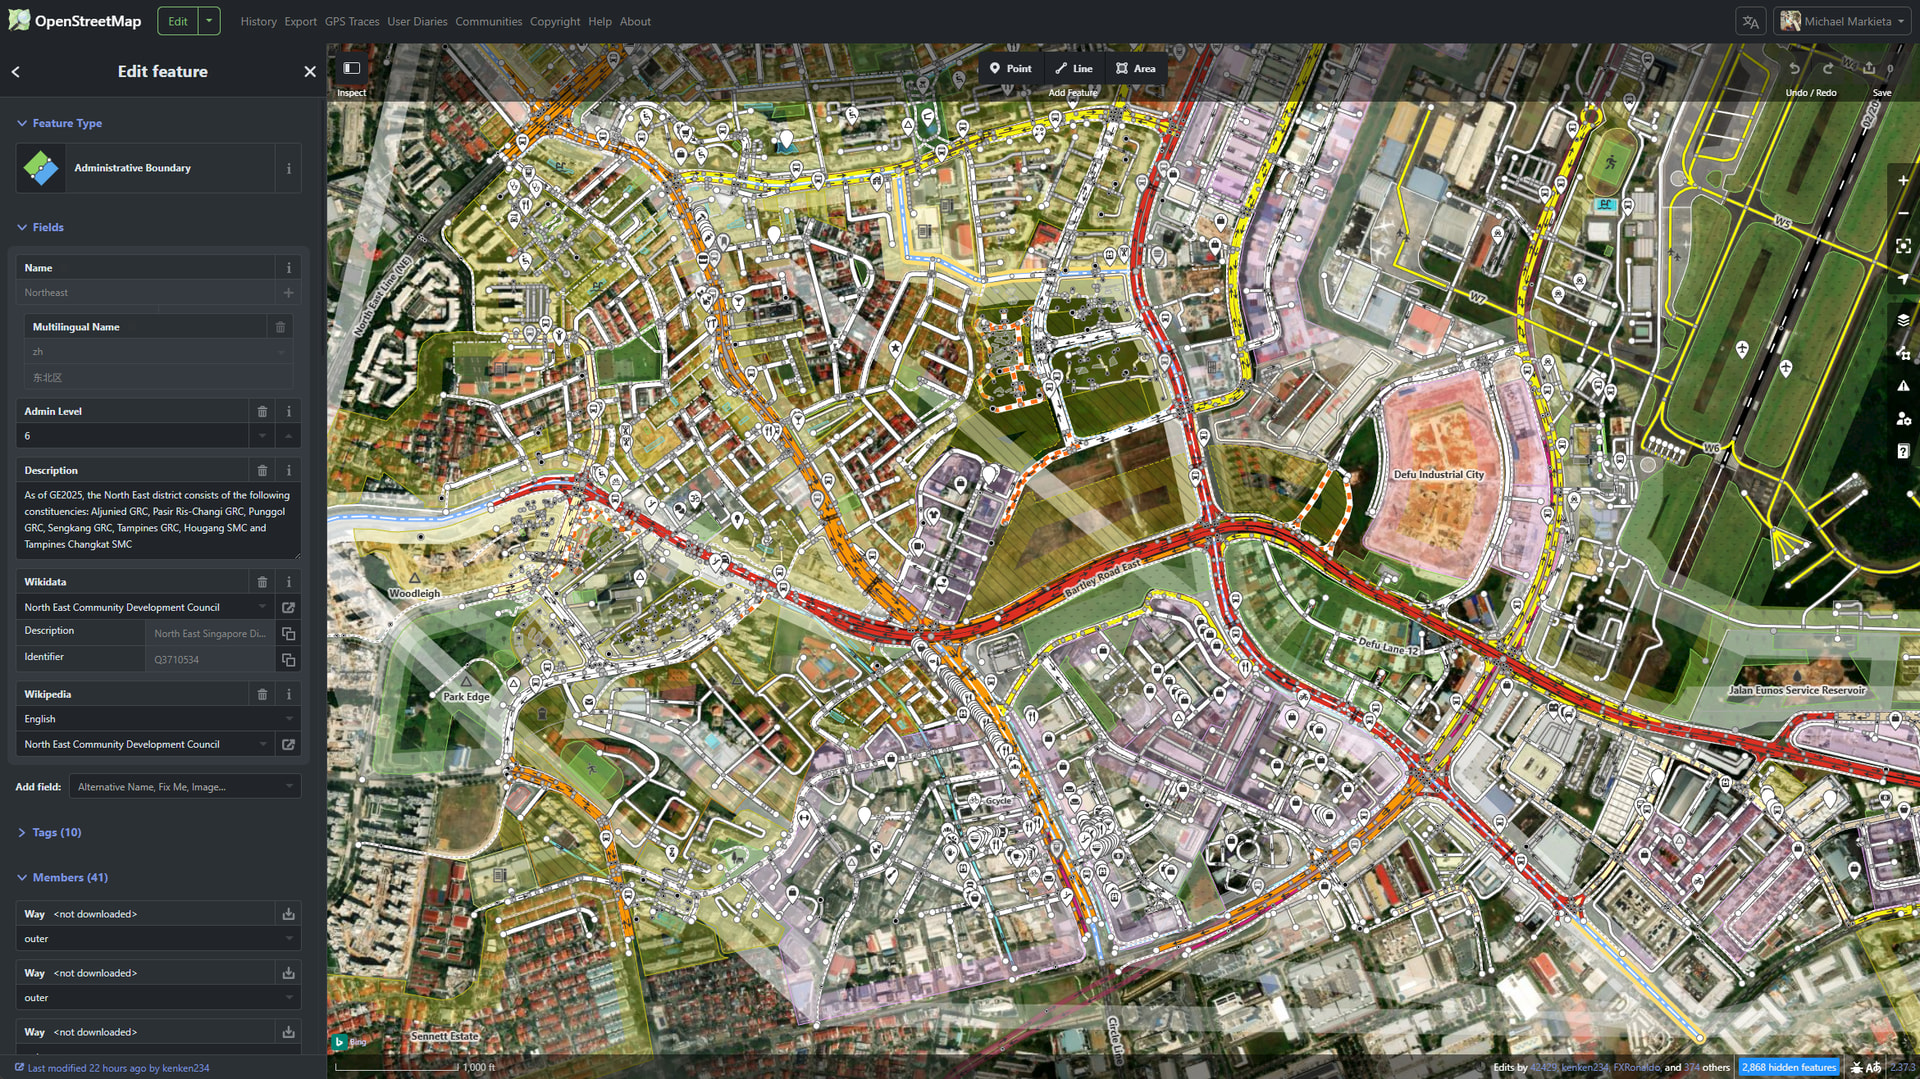Download the first not-downloaded member way
Screen dimensions: 1920x1079
288,914
